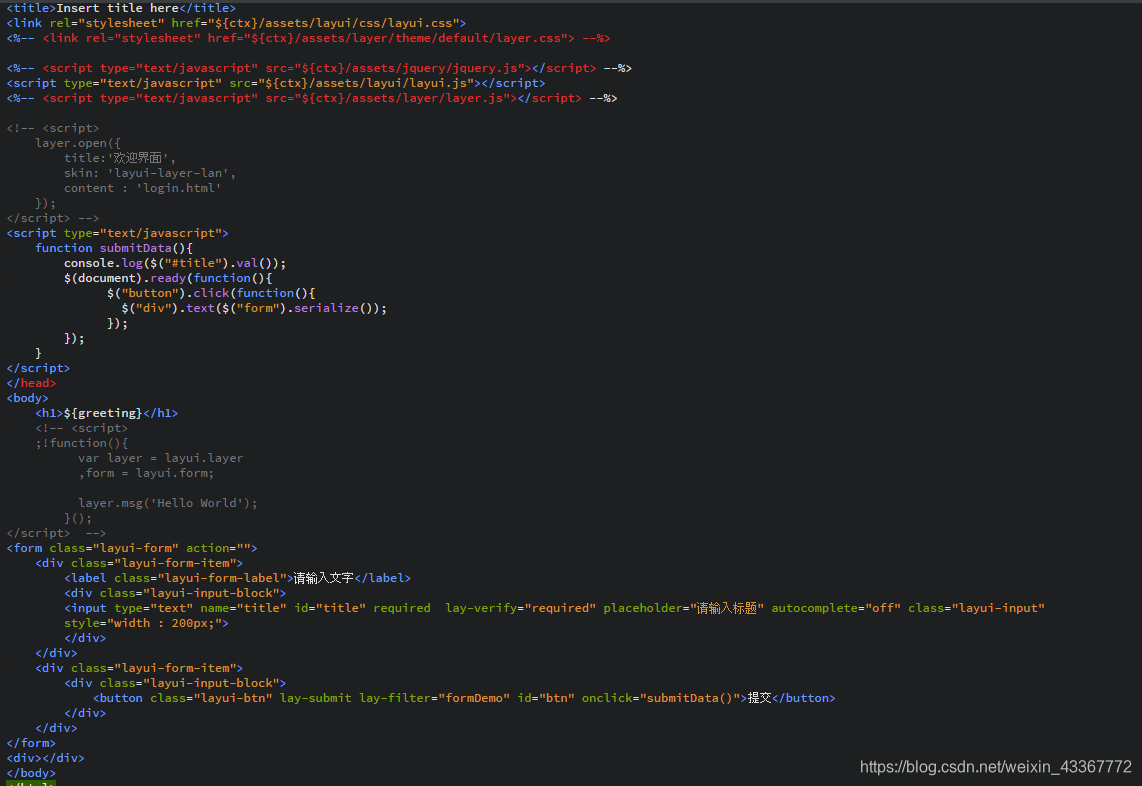
Task: Click the input type="text" name="title" line
Action: click(554, 608)
